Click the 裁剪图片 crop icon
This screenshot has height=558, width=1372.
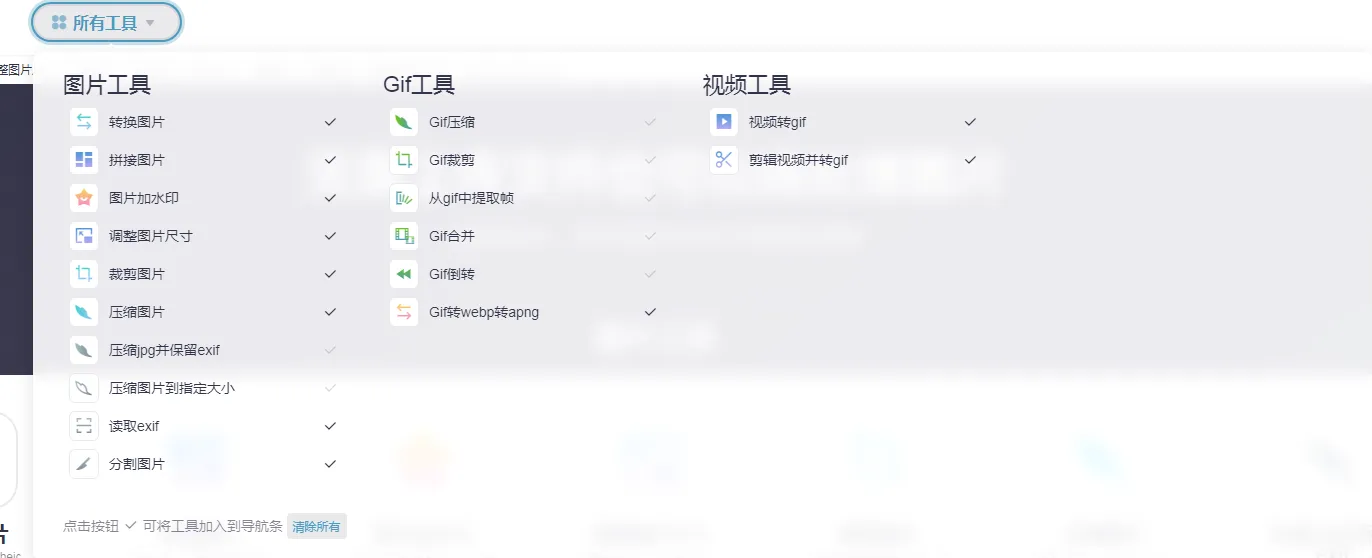point(84,274)
